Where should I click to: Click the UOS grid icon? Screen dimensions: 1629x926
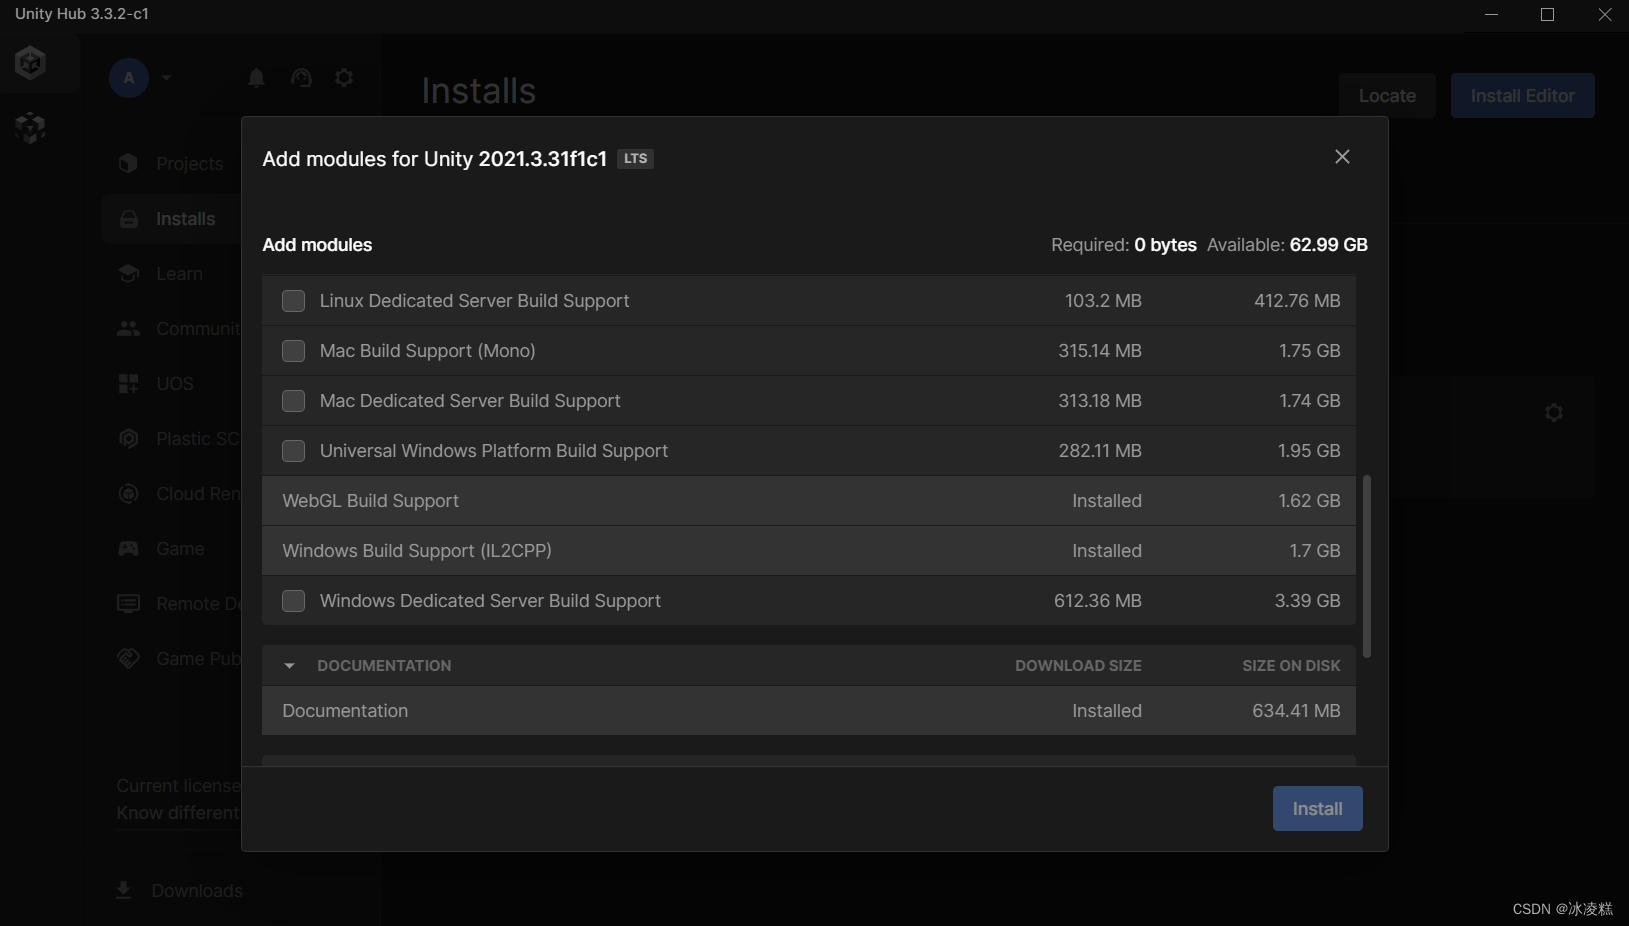(128, 384)
